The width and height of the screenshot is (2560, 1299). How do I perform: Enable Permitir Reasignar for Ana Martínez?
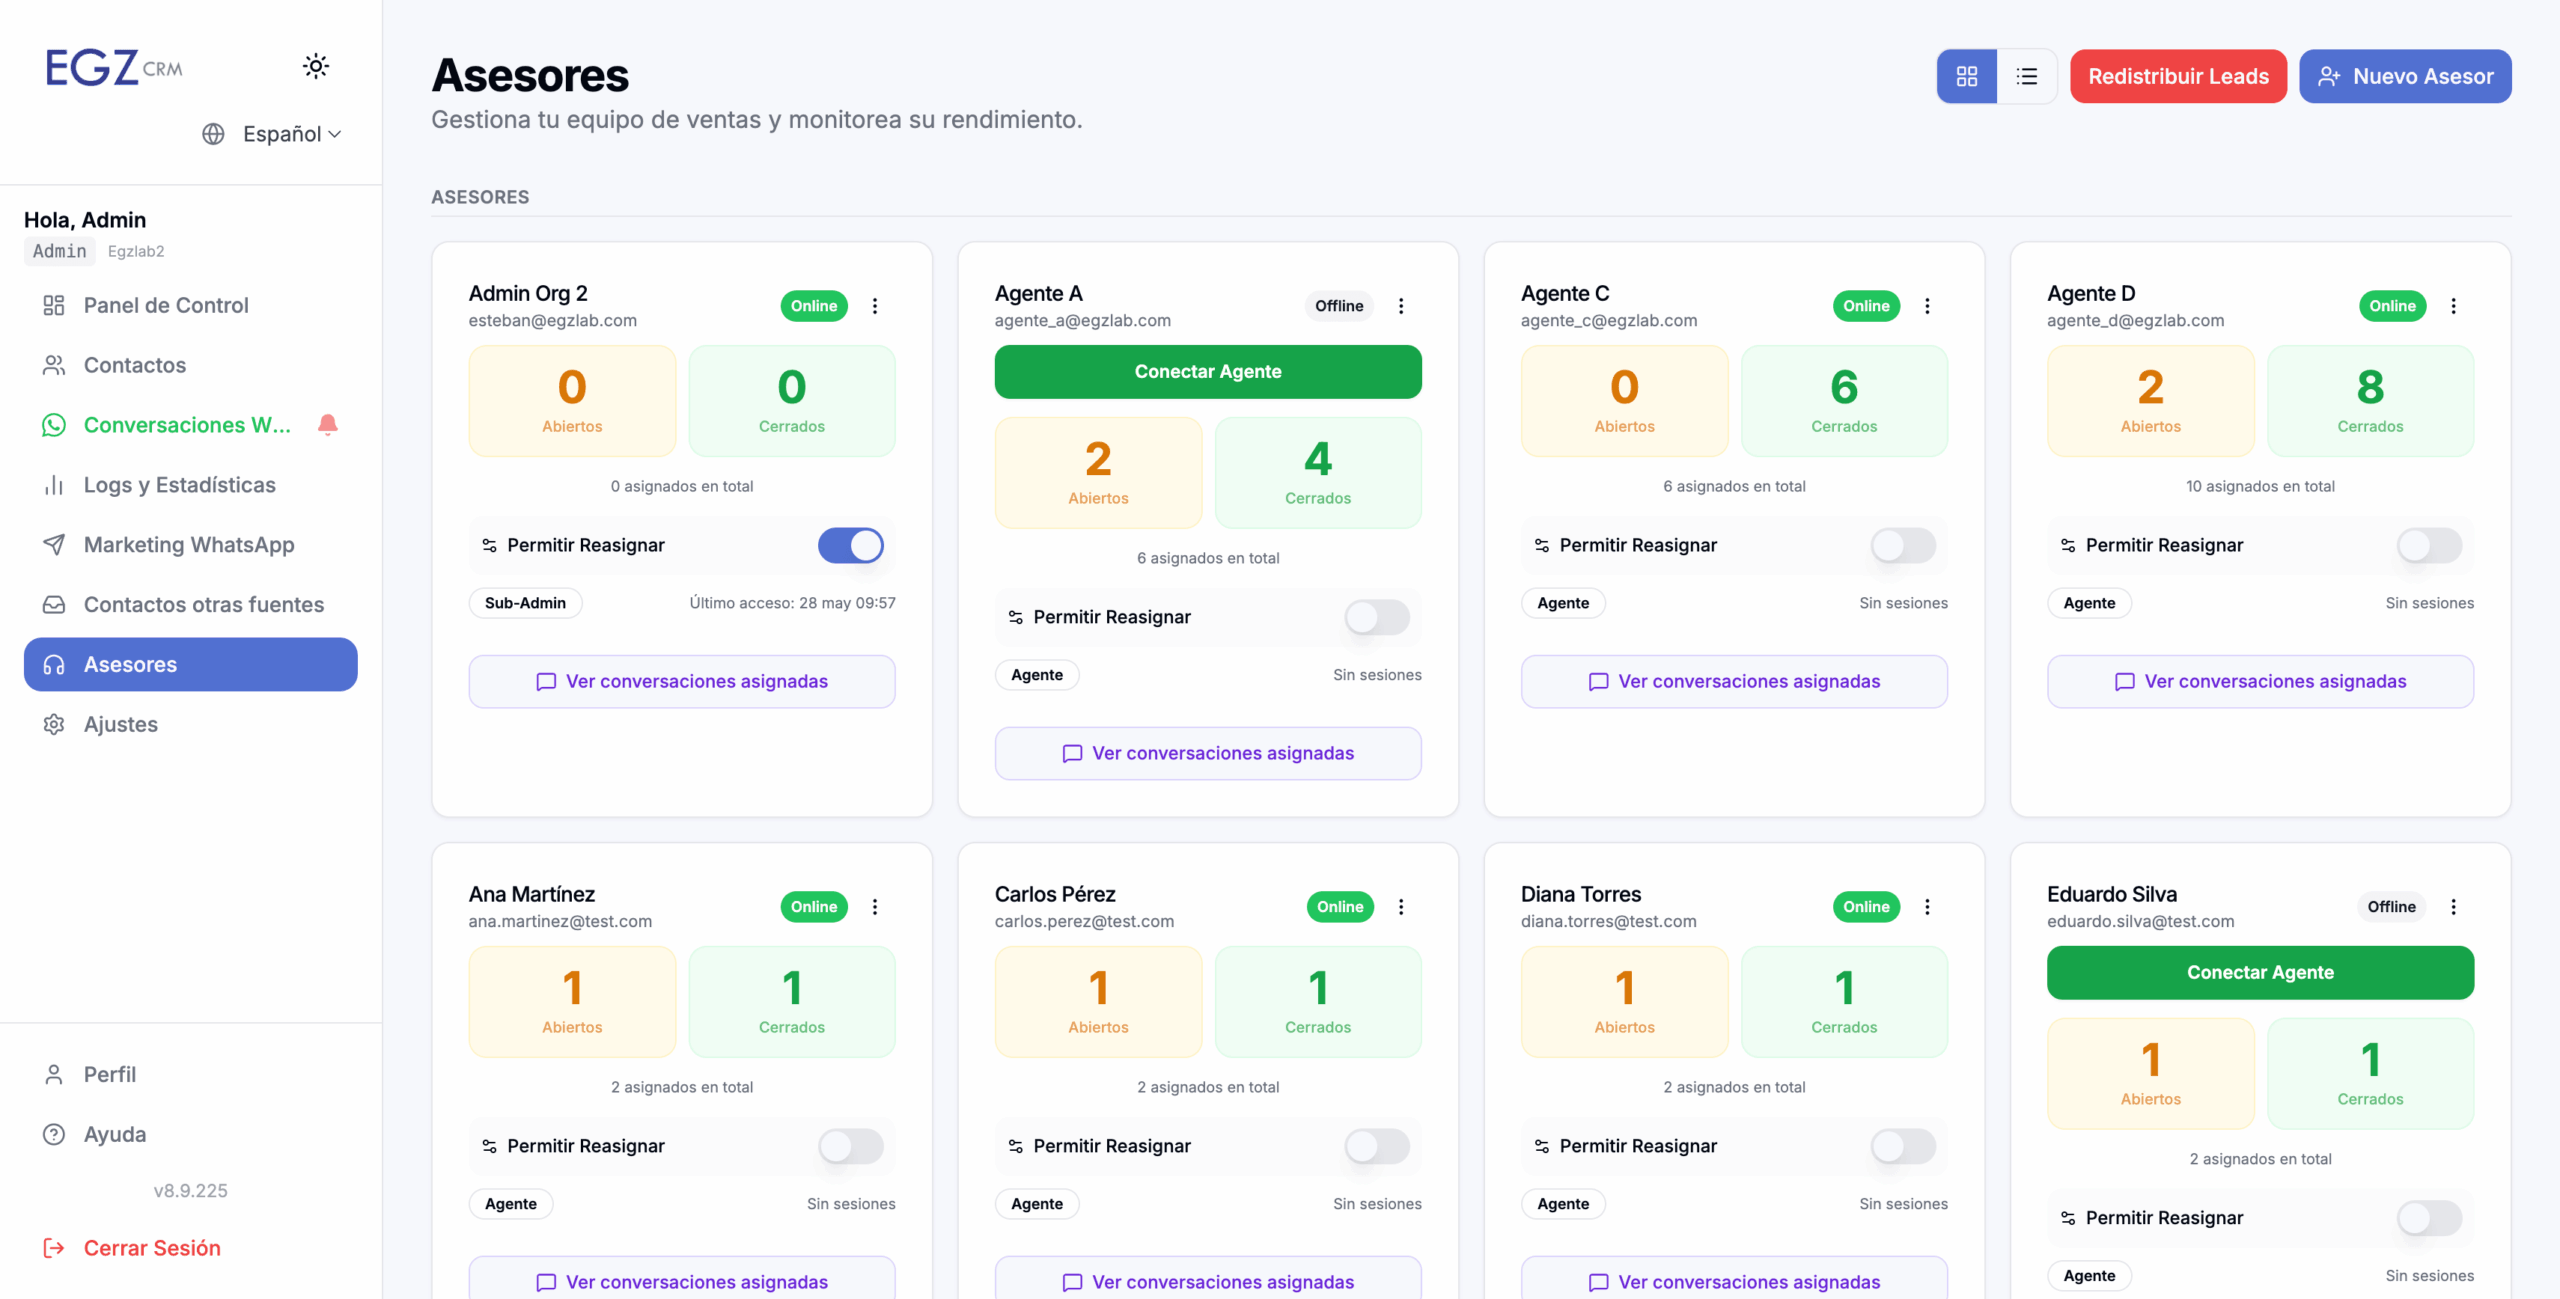tap(851, 1146)
